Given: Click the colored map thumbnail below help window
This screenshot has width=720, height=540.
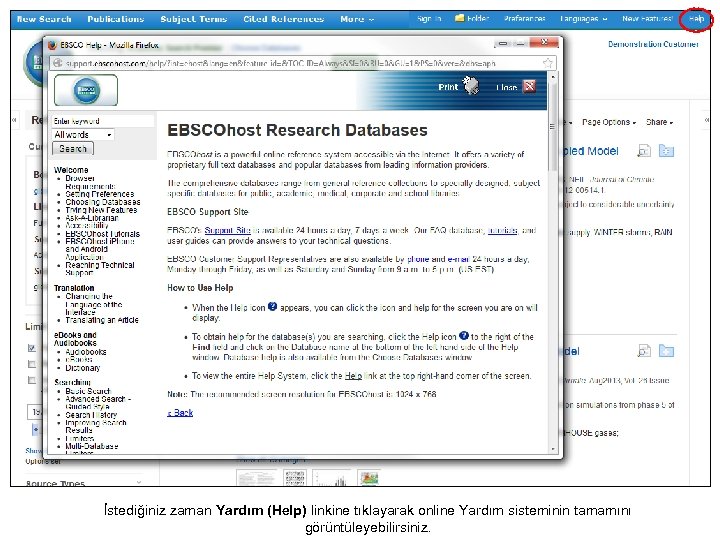Looking at the screenshot, I should [x=369, y=478].
